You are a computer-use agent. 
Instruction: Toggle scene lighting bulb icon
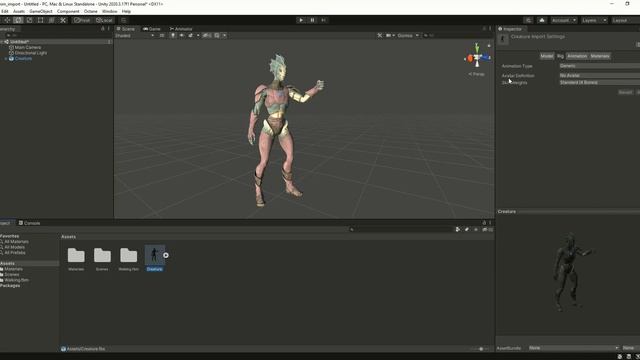(173, 36)
